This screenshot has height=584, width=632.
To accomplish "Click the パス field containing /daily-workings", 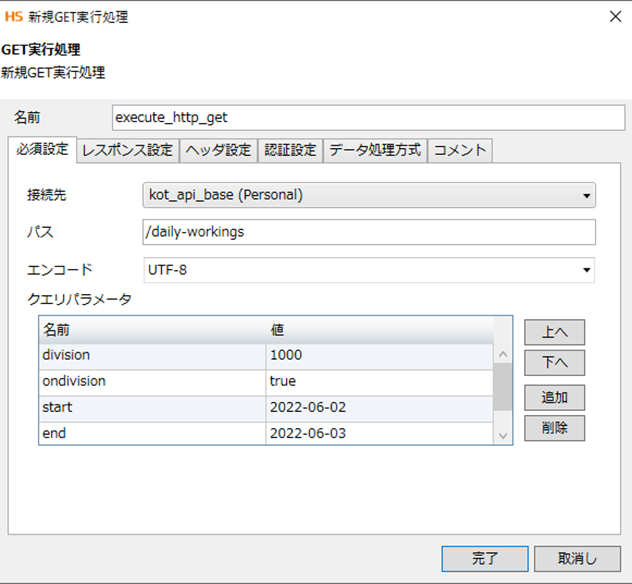I will point(370,232).
